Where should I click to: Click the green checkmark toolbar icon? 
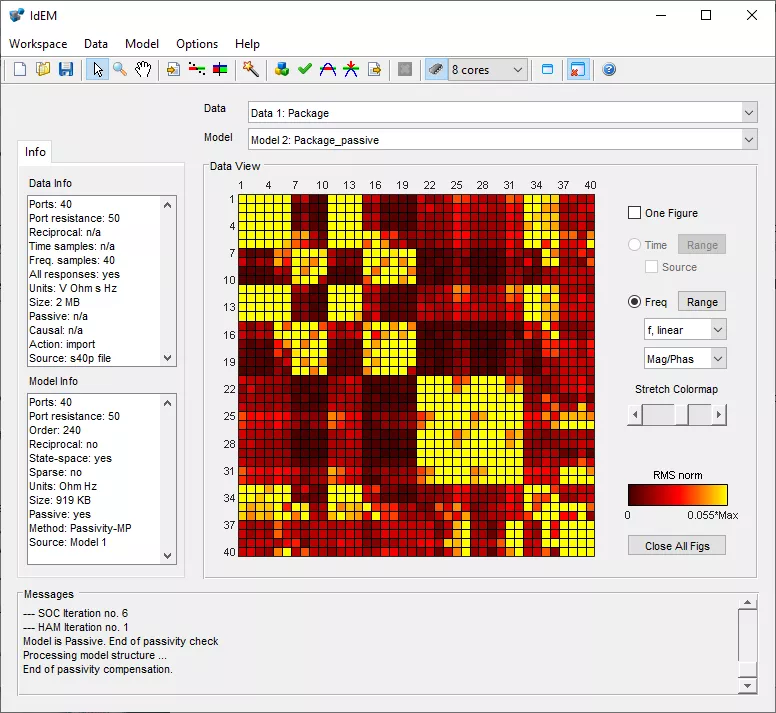(305, 70)
